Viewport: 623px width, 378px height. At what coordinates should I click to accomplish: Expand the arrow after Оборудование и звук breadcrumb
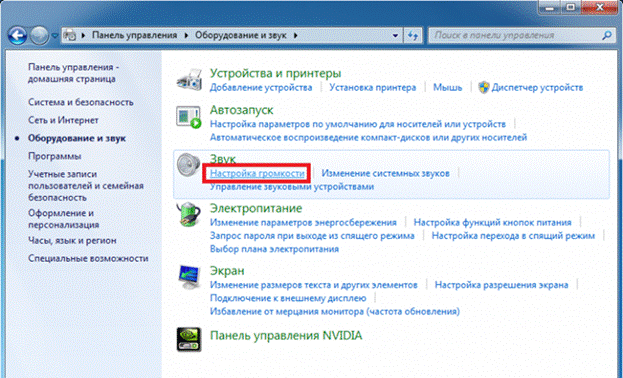pyautogui.click(x=296, y=35)
